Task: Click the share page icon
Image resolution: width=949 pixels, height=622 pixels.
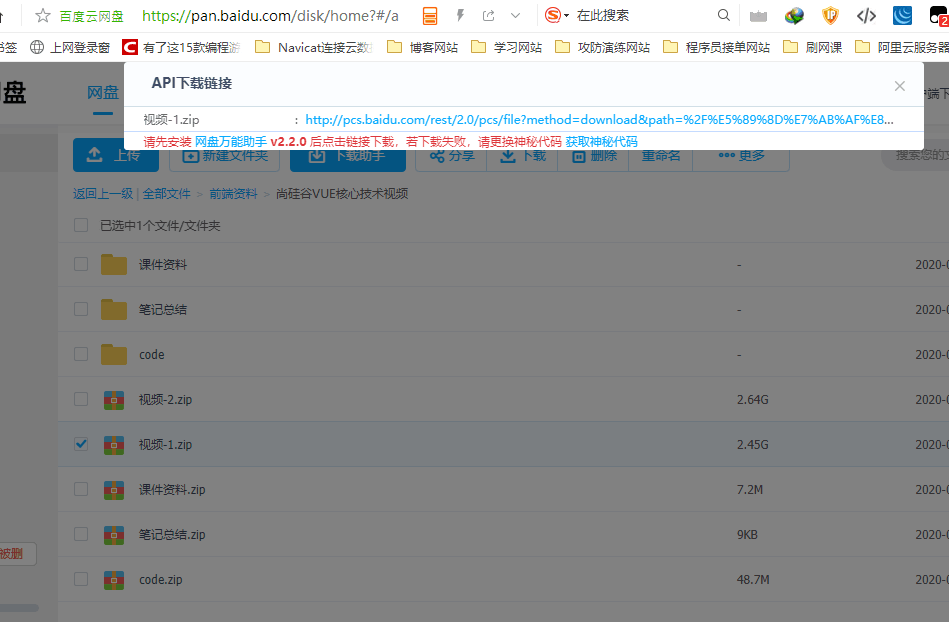Action: click(488, 16)
